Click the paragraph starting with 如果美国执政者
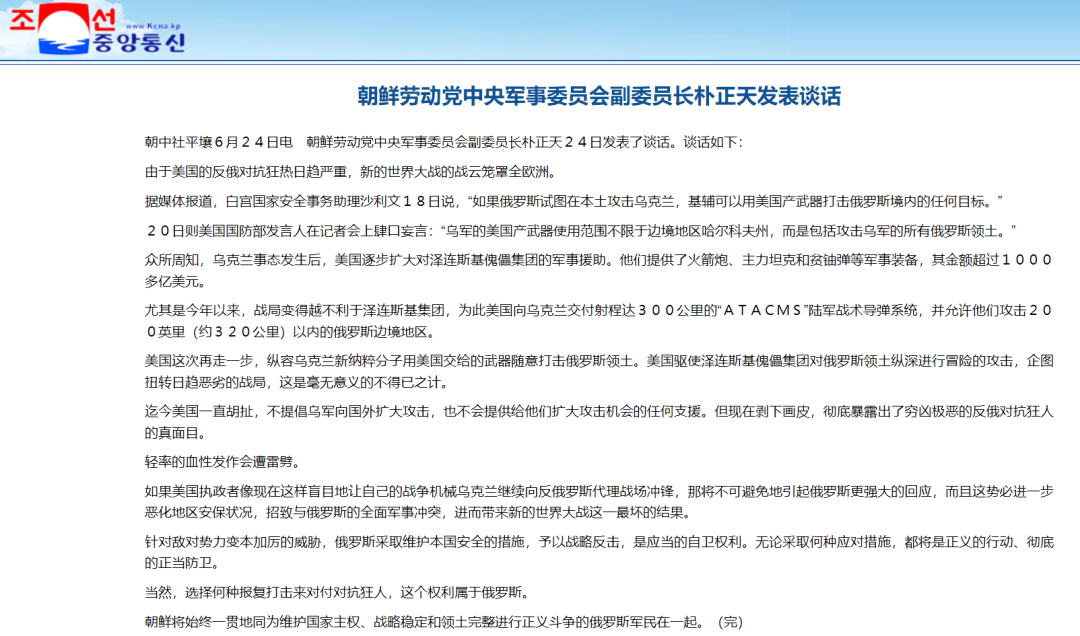This screenshot has height=636, width=1080. tap(598, 502)
